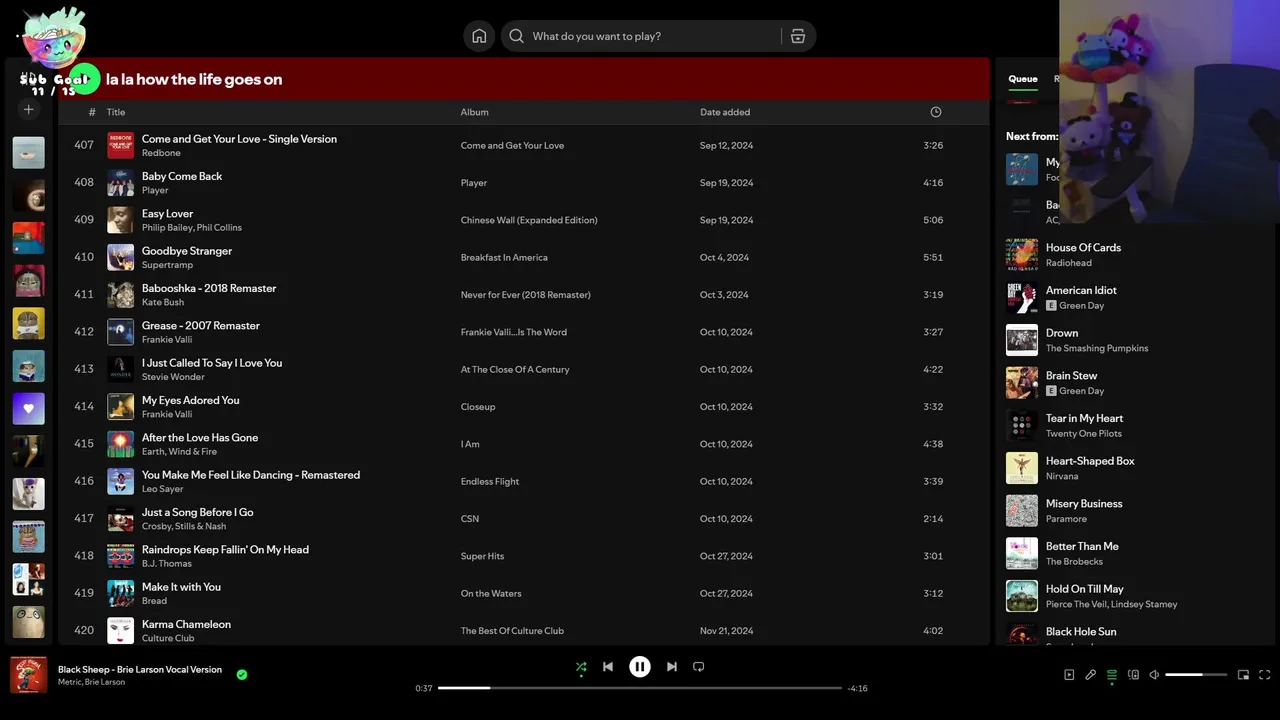This screenshot has width=1280, height=720.
Task: Sort the list by Album column header
Action: point(474,112)
